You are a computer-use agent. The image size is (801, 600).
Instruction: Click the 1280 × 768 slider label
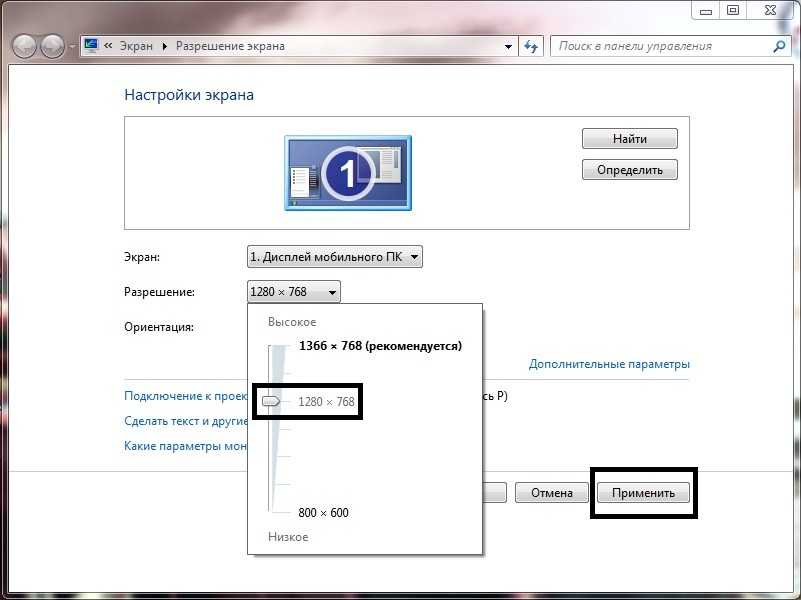pyautogui.click(x=326, y=402)
